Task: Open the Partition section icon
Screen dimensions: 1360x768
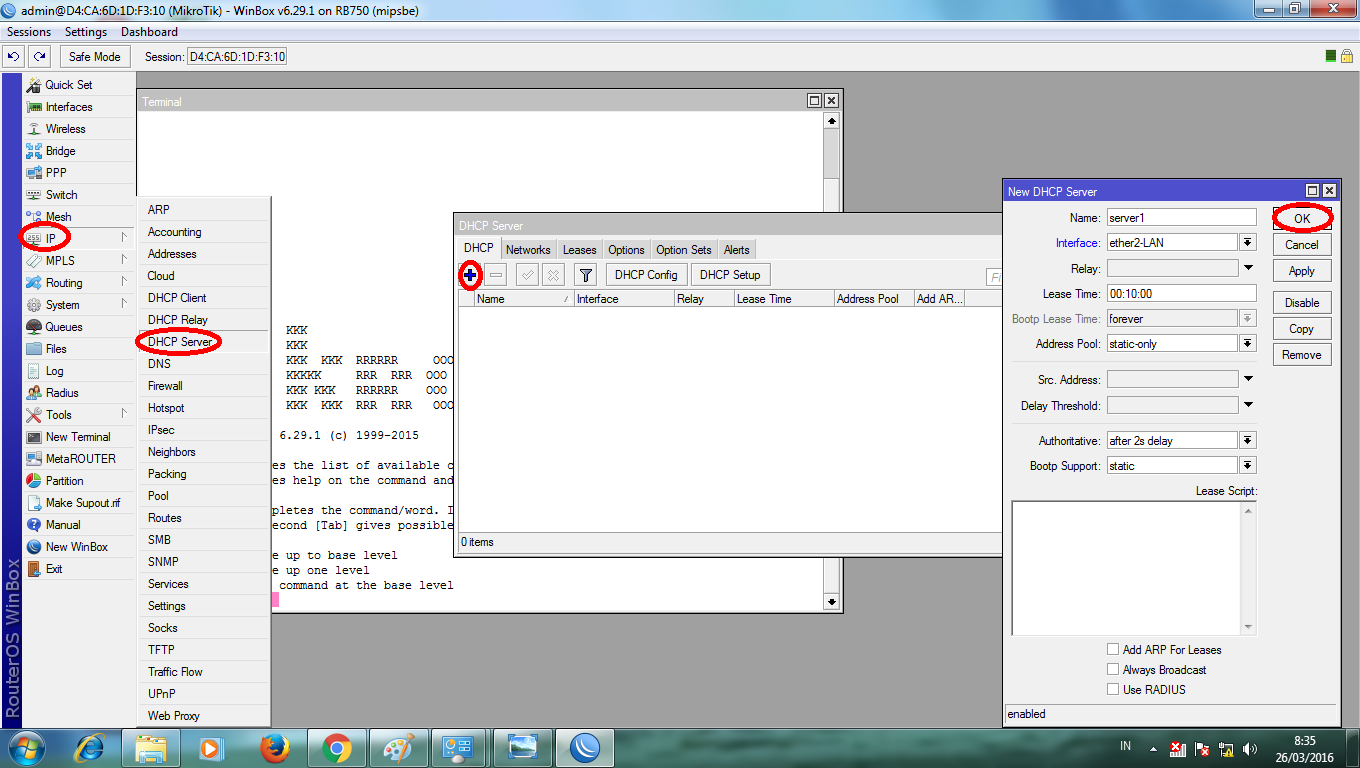Action: point(34,481)
